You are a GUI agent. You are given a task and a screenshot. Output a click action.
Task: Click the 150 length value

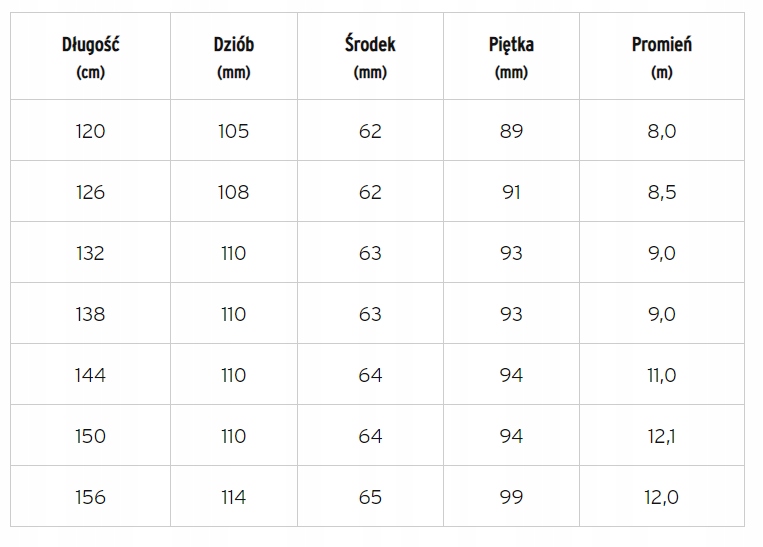[x=90, y=436]
